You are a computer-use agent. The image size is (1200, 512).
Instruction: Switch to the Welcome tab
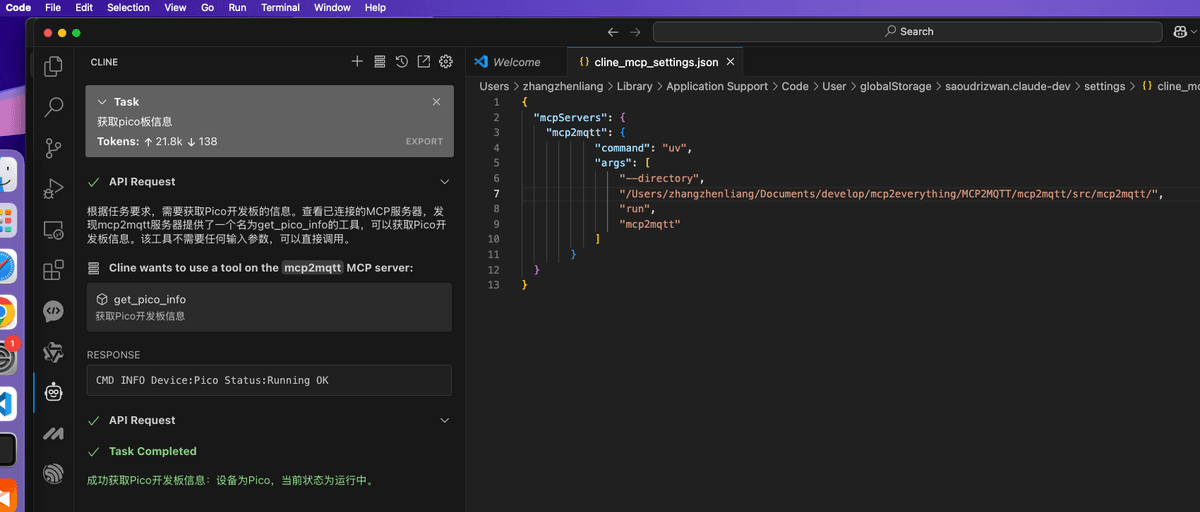click(x=507, y=62)
